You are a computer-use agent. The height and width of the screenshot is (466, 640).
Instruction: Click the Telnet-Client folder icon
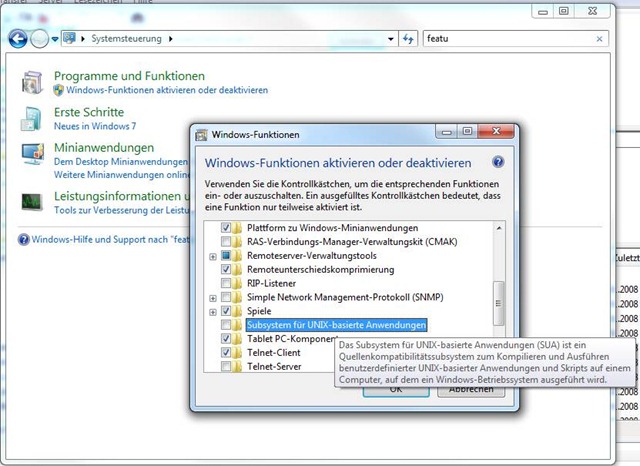pos(237,353)
